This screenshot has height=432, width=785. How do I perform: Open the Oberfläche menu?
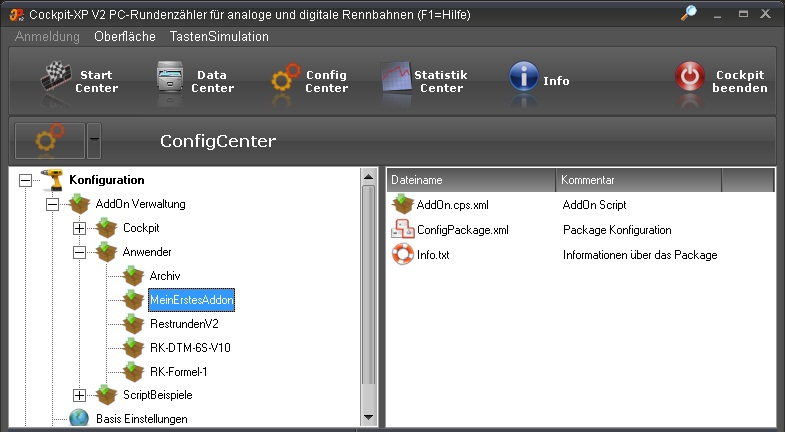click(125, 37)
